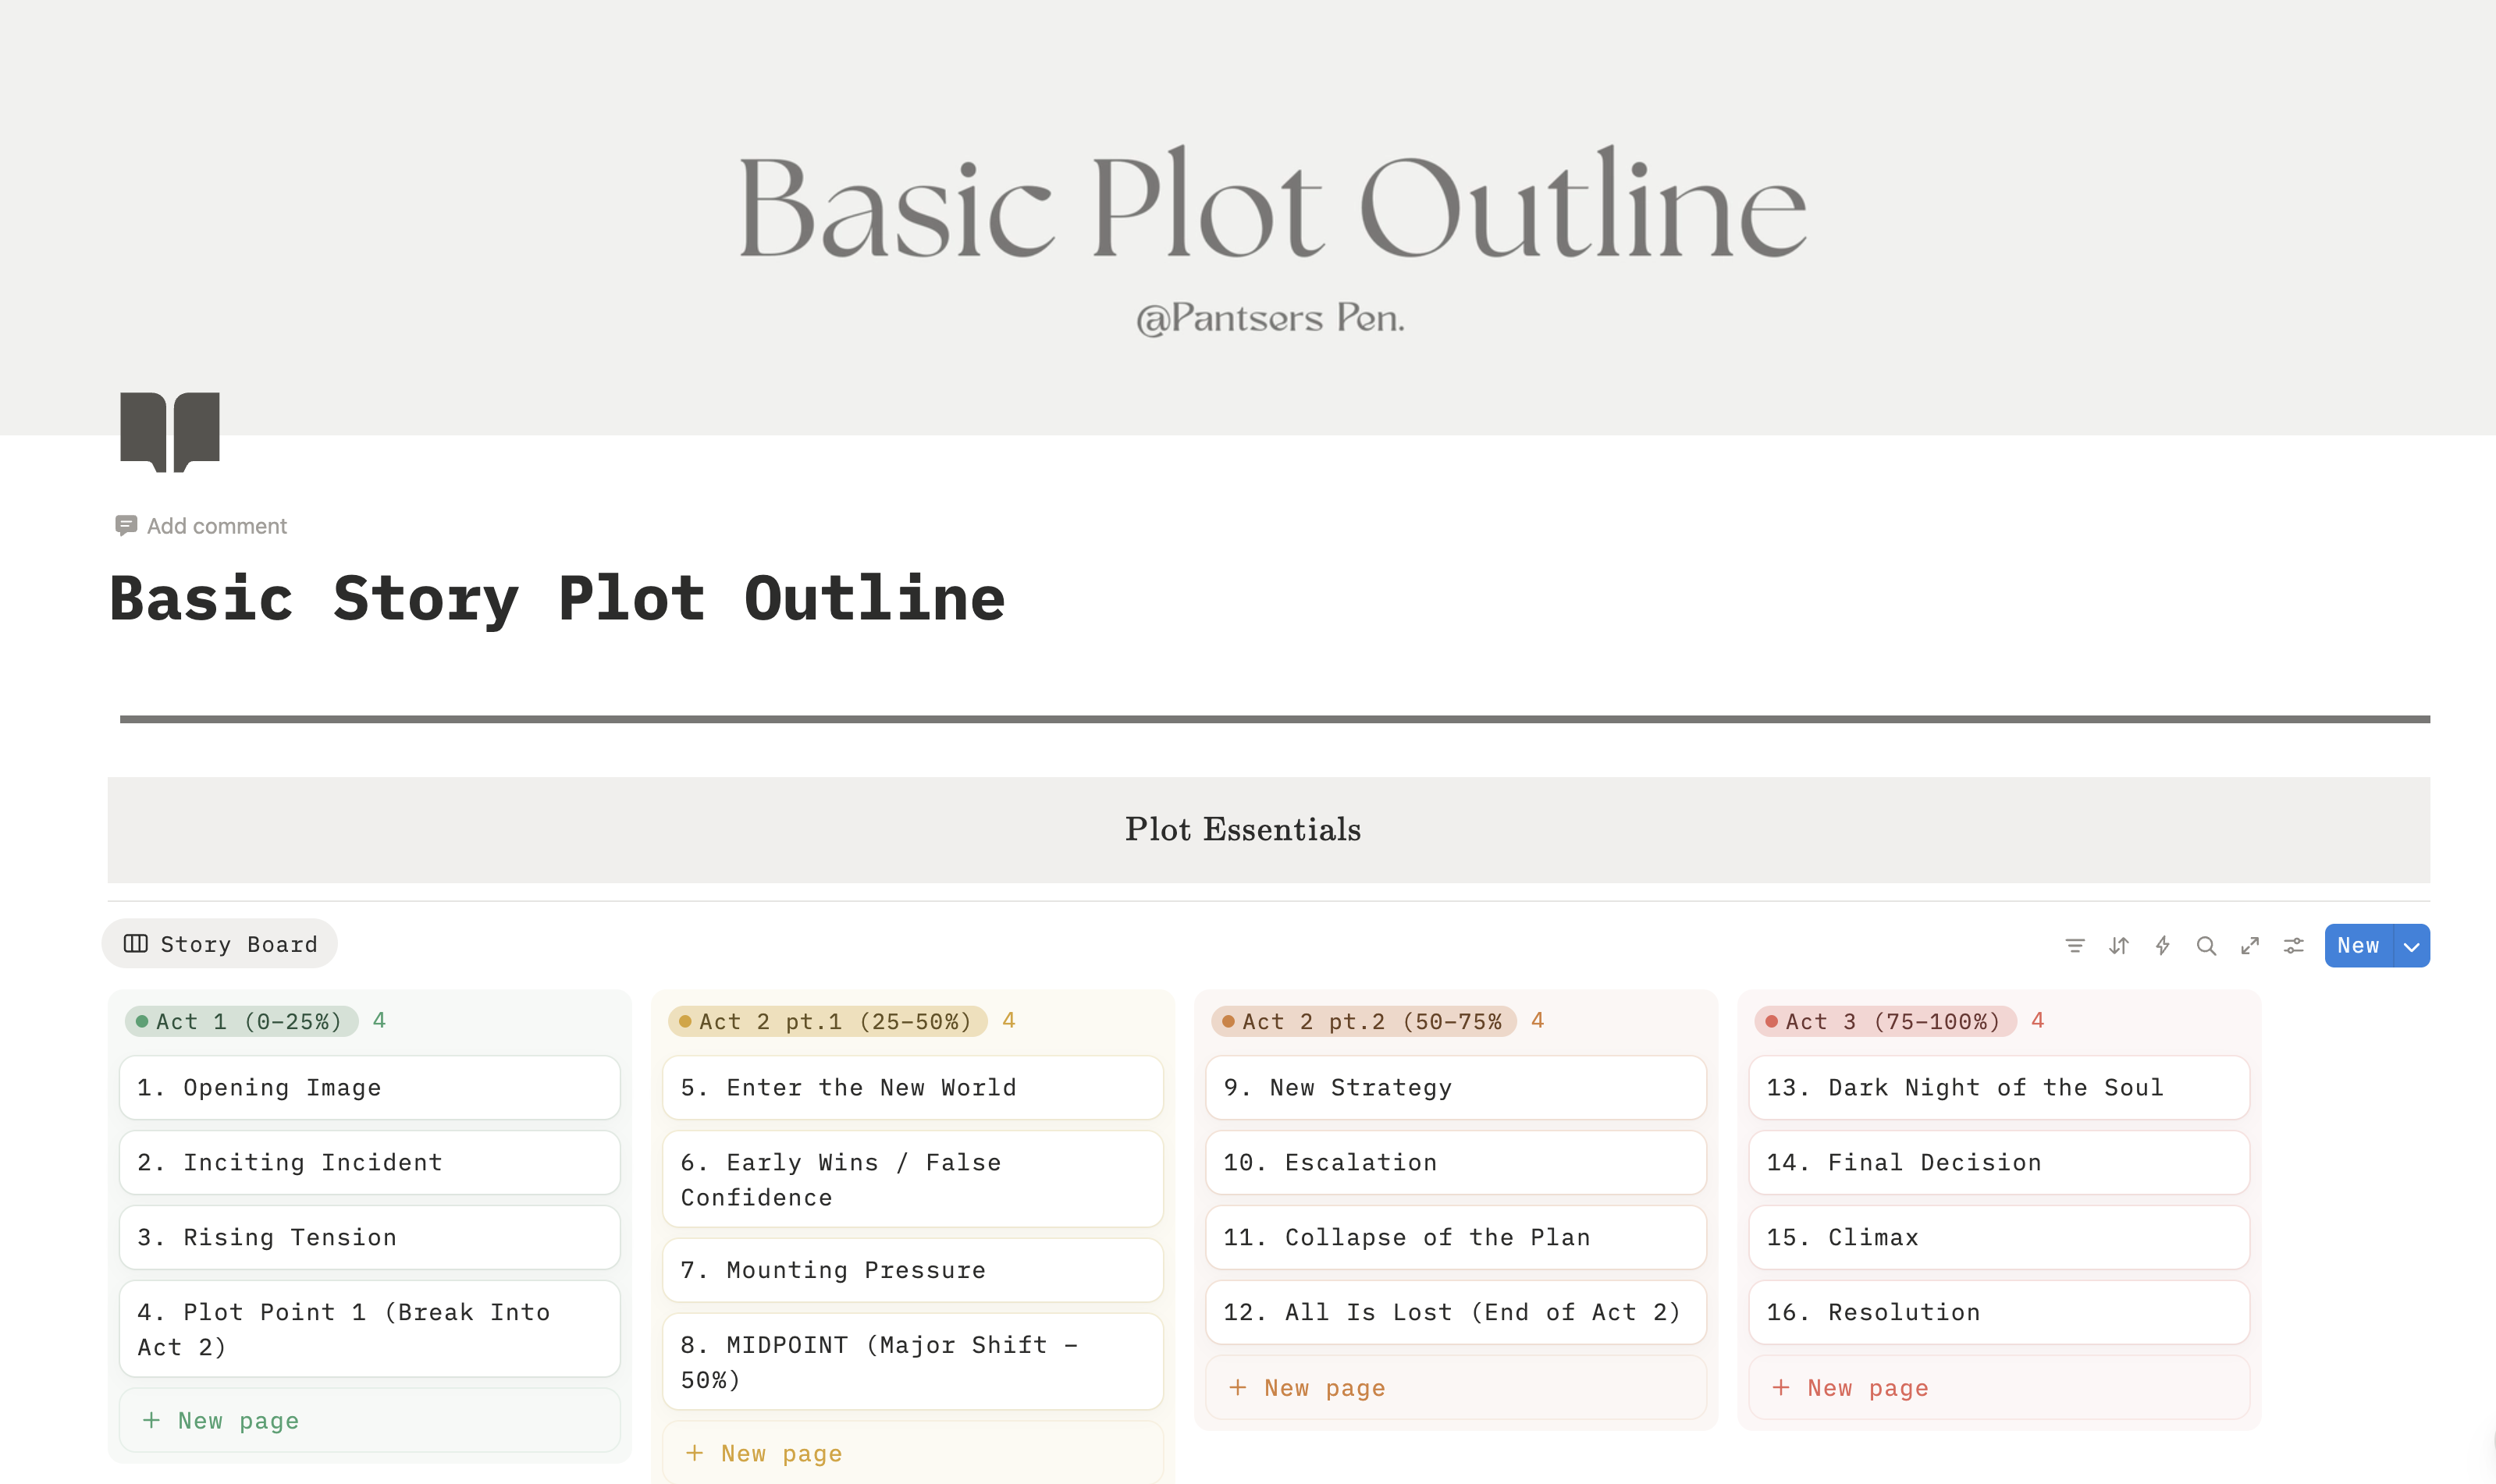Open the 13. Dark Night of the Soul card
The width and height of the screenshot is (2496, 1484).
1998,1087
